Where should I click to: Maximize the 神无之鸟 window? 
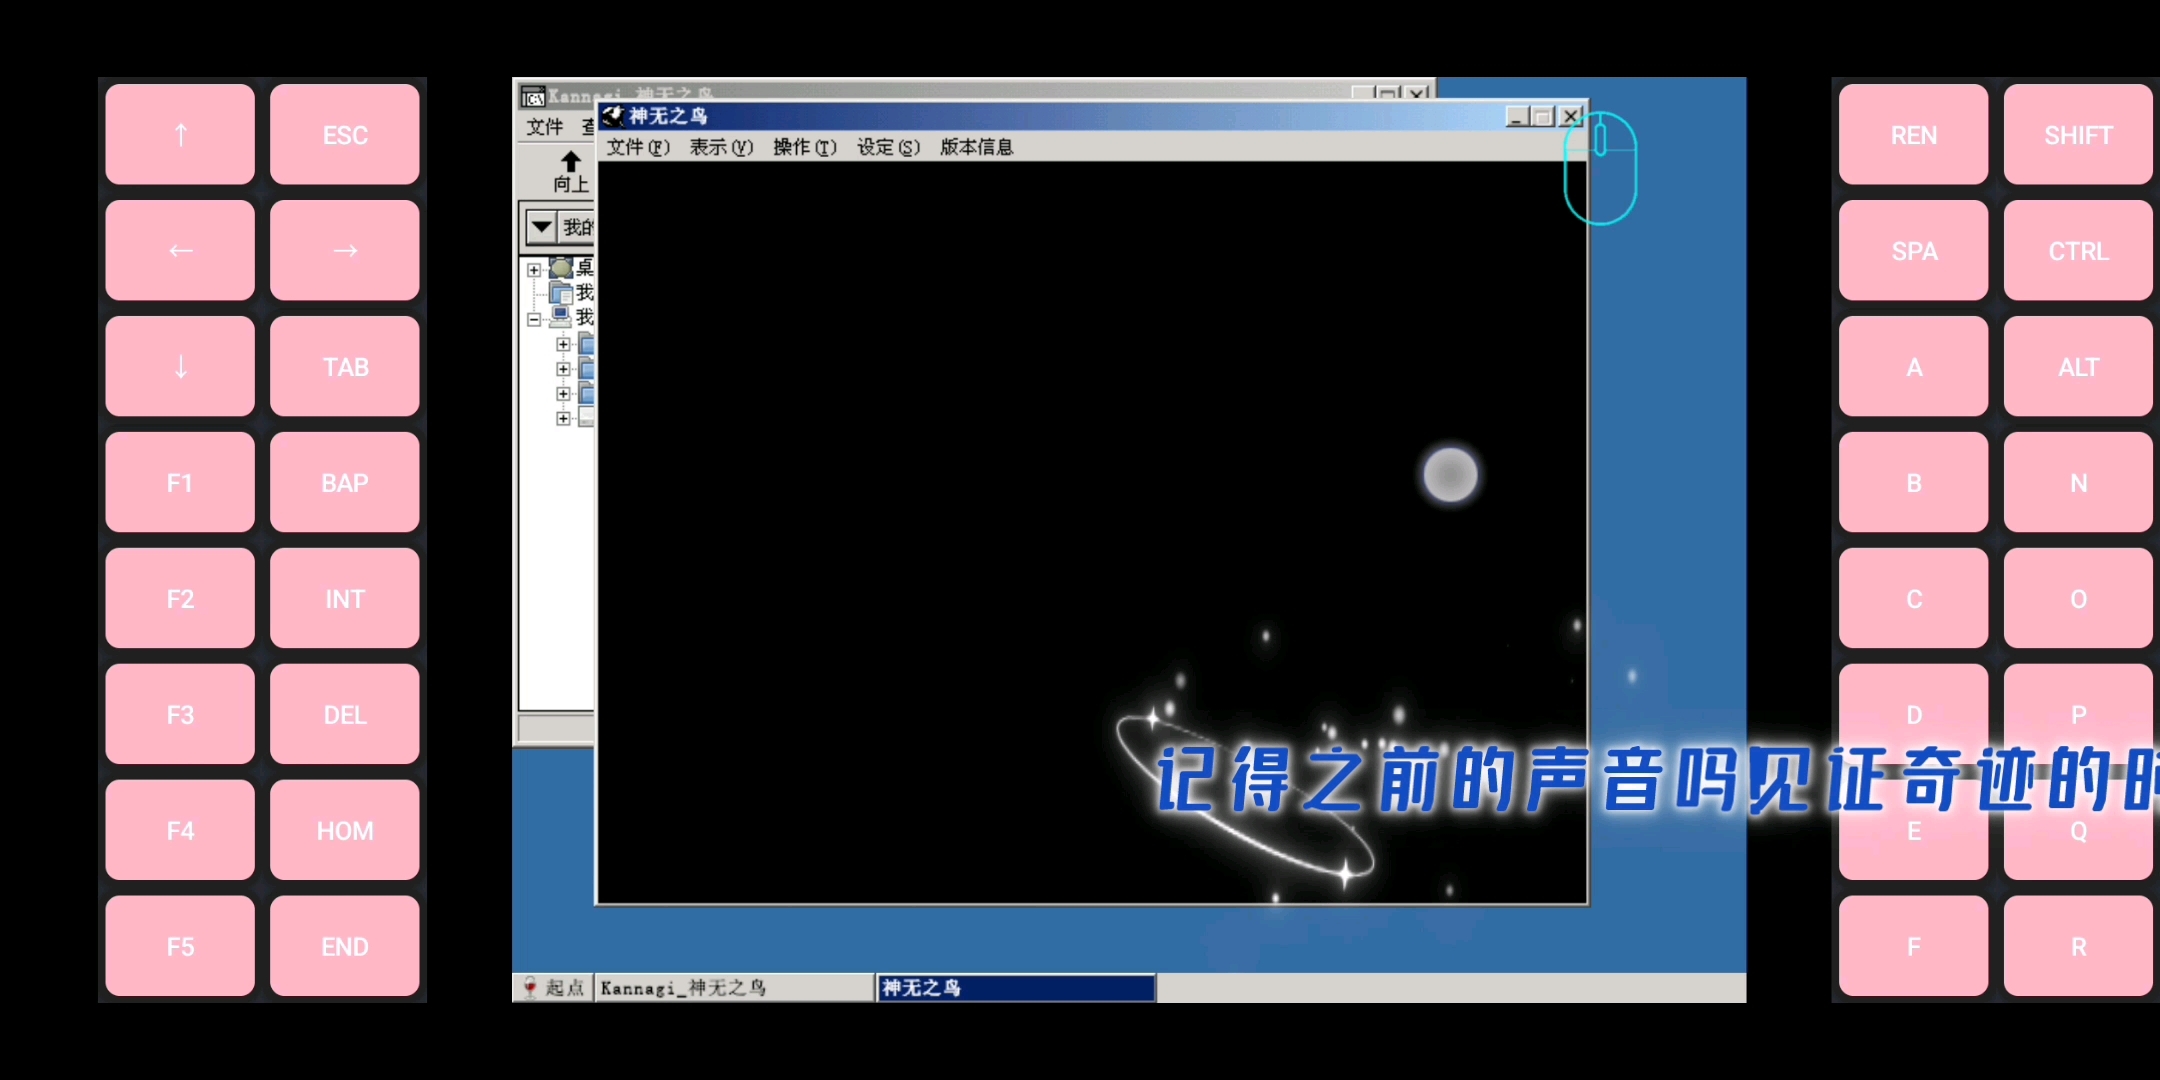[x=1543, y=117]
